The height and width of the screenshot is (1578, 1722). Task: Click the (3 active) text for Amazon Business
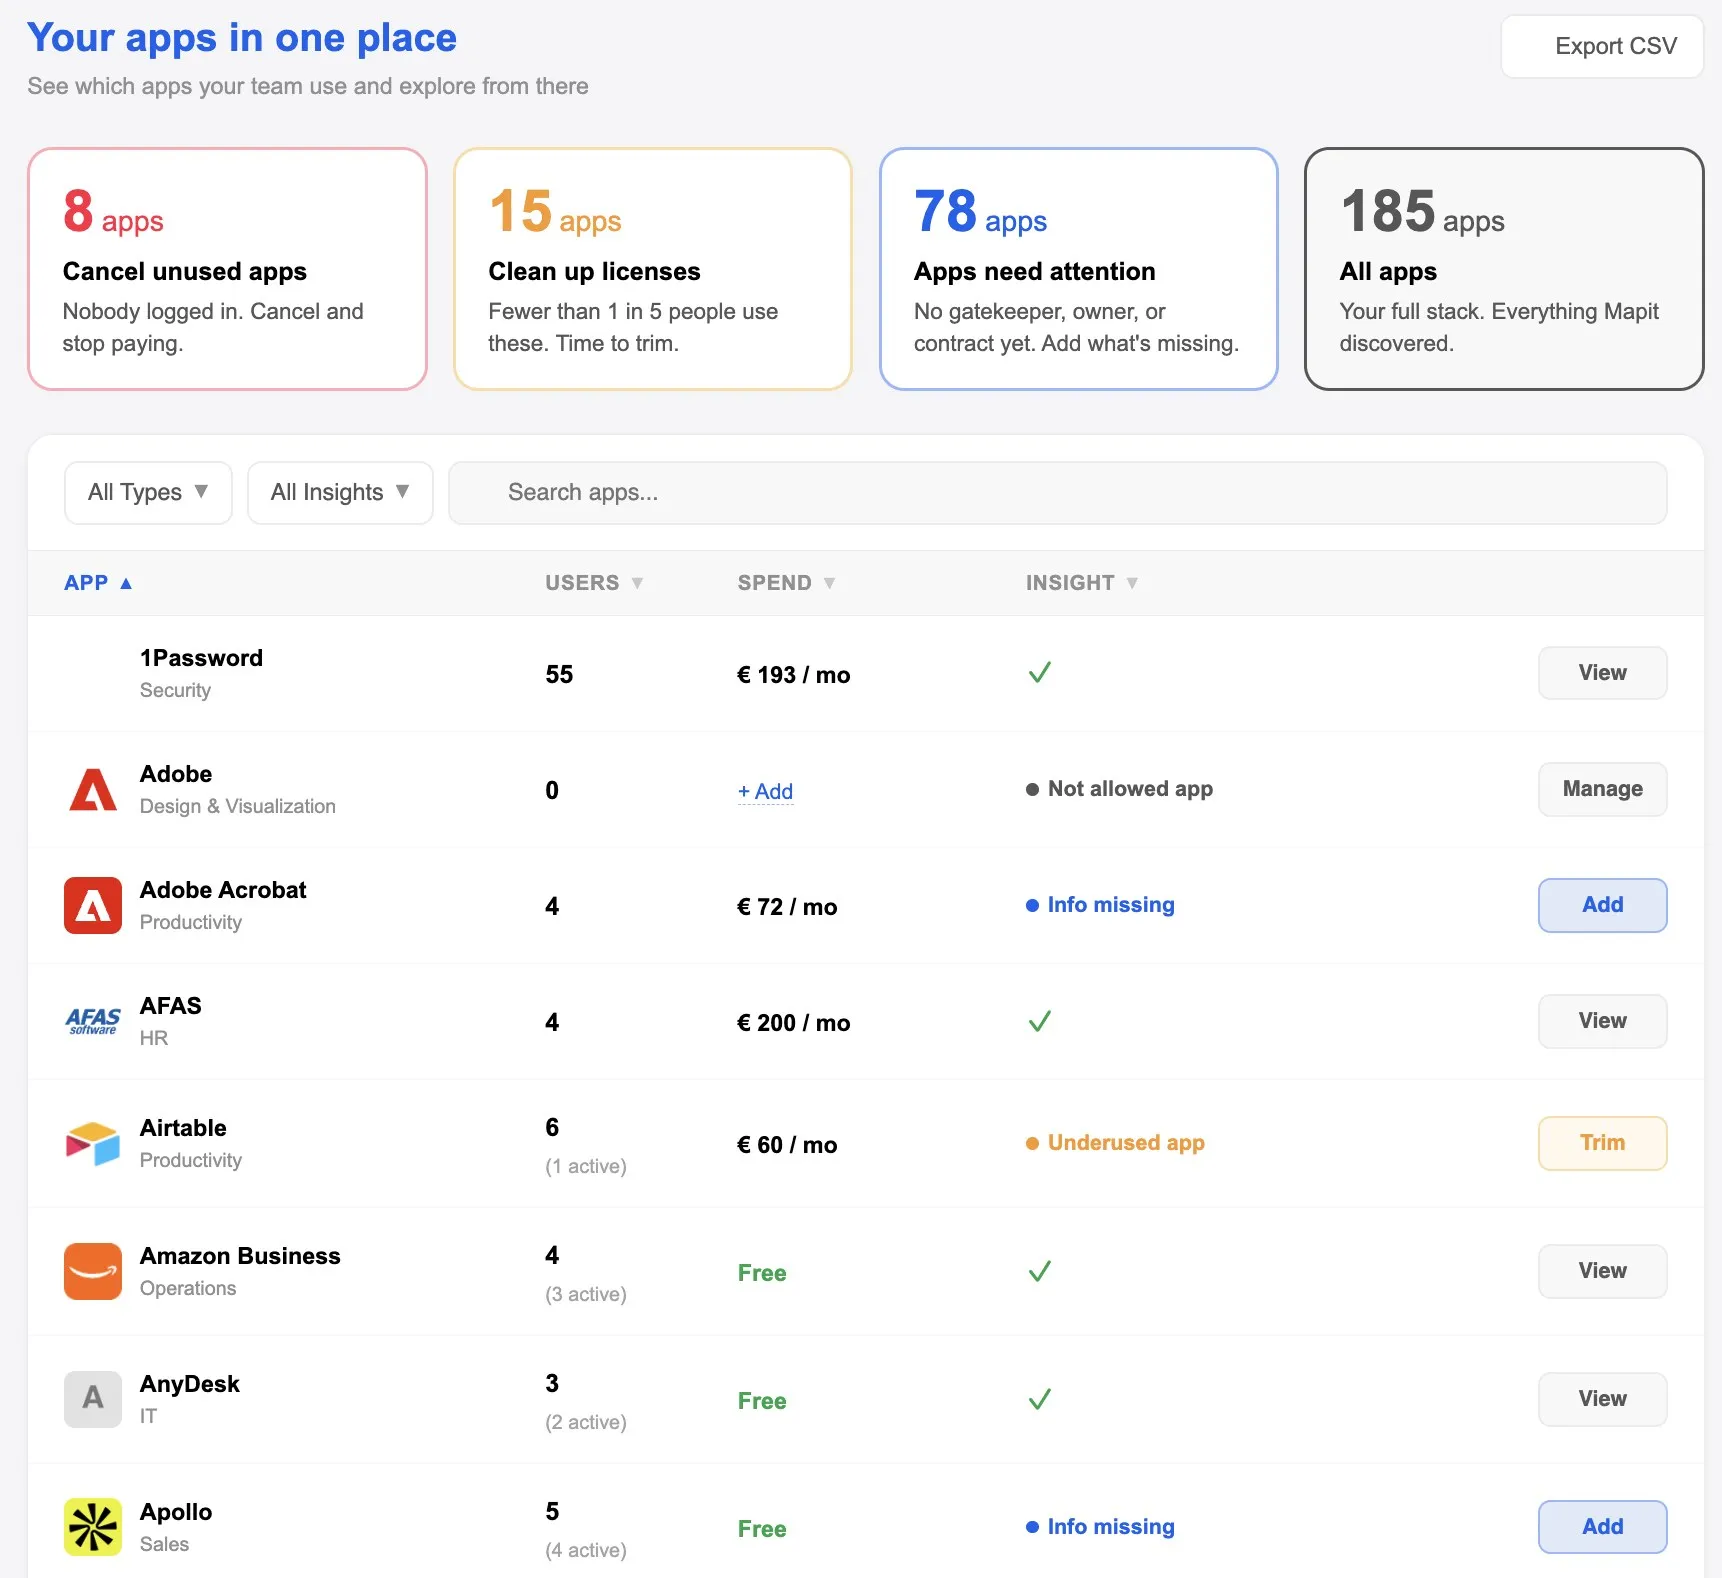[x=586, y=1294]
